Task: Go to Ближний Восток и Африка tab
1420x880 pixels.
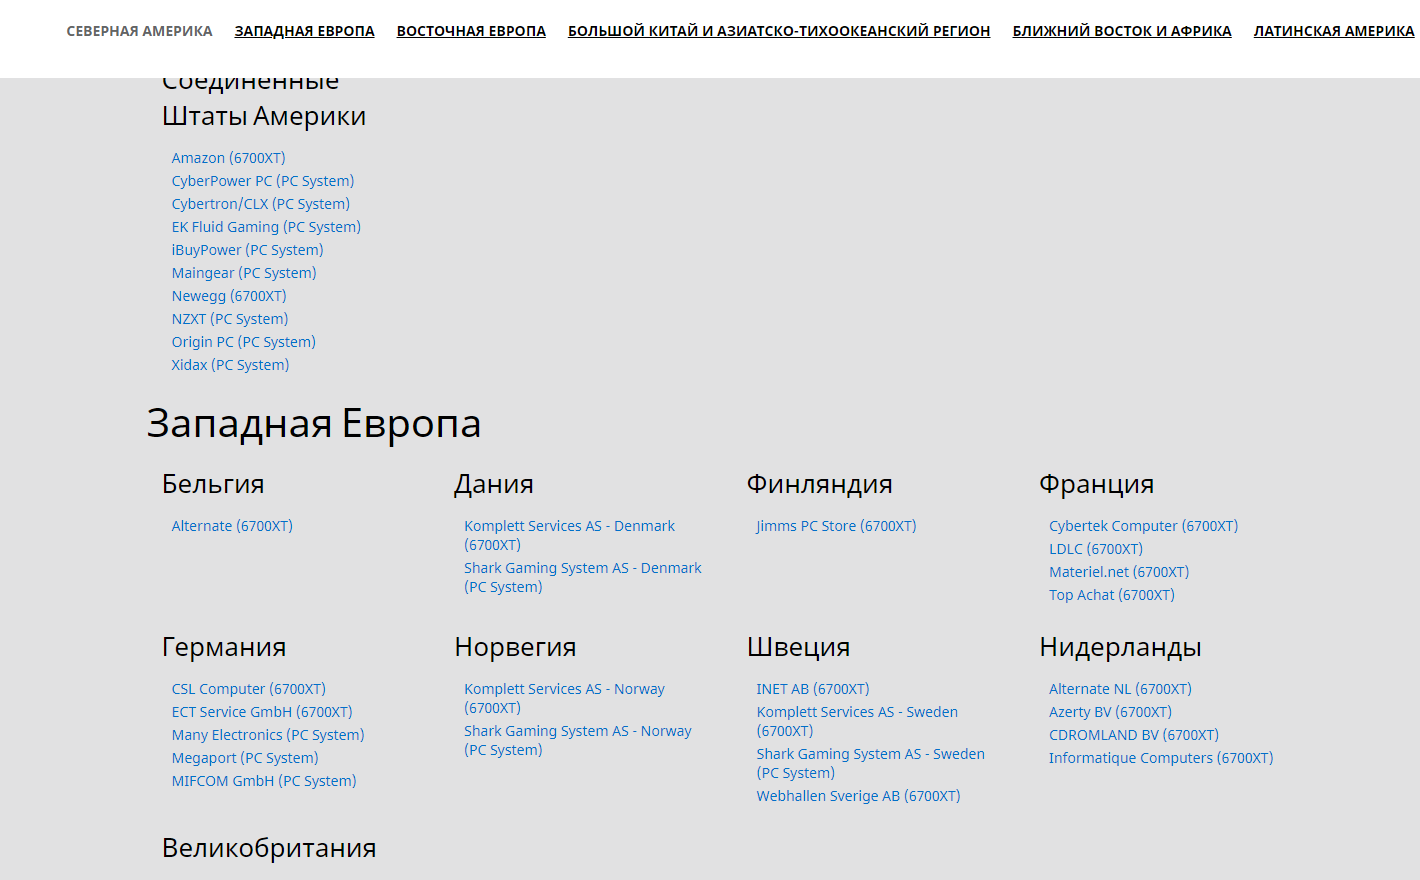Action: [1122, 31]
